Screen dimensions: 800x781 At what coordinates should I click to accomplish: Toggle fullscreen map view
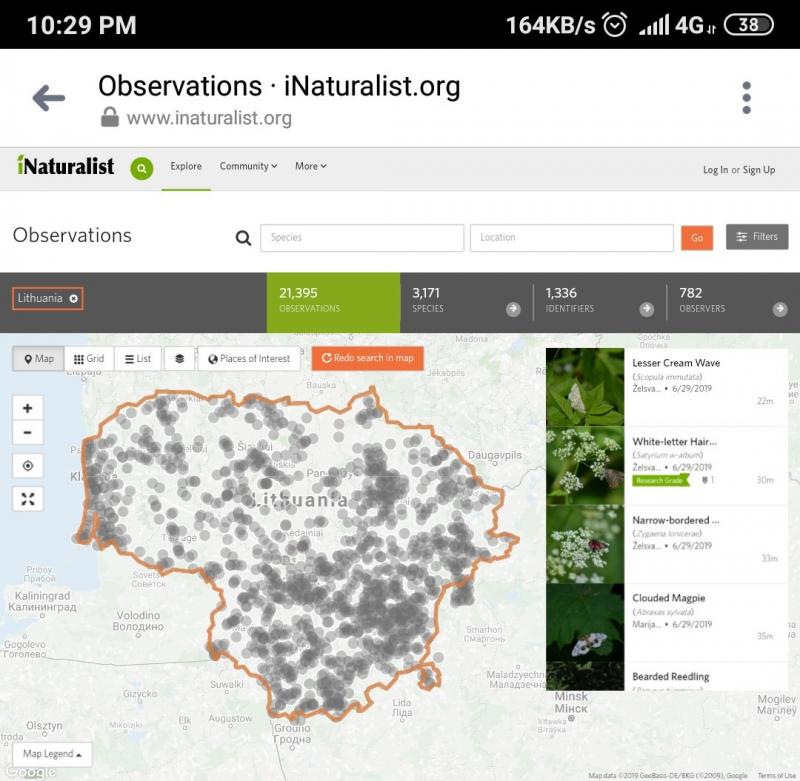coord(28,499)
